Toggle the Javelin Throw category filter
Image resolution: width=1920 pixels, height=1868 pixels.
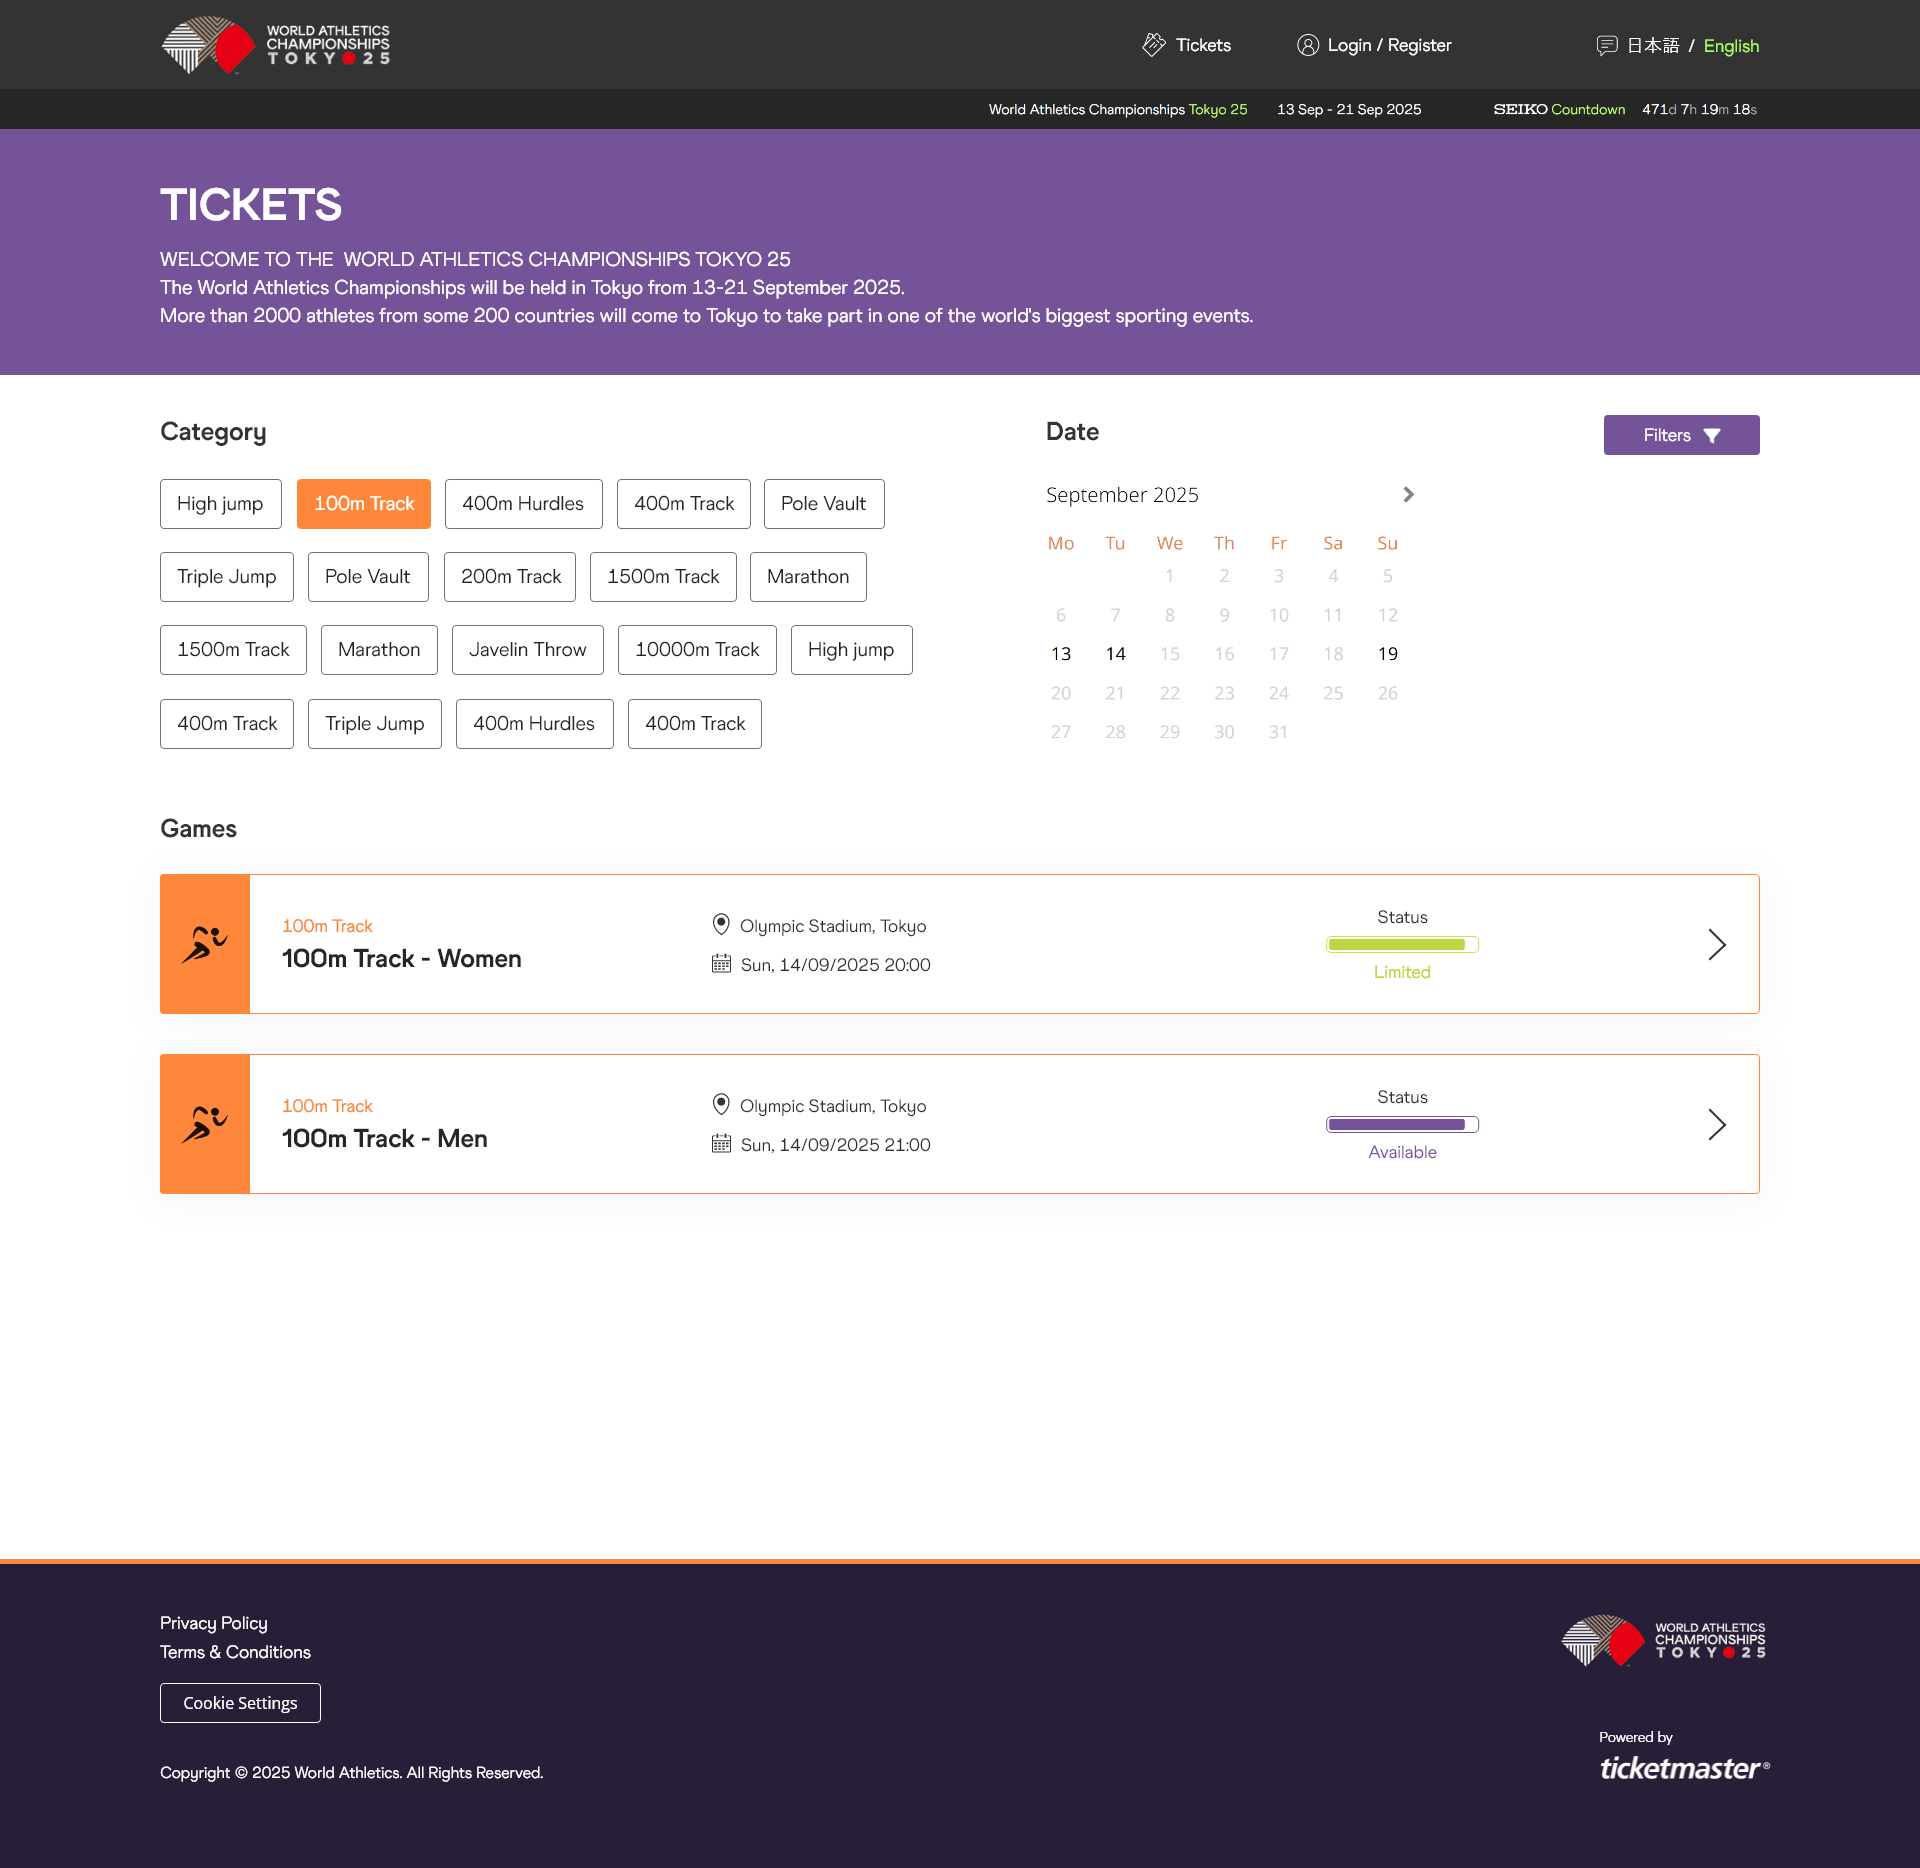527,650
